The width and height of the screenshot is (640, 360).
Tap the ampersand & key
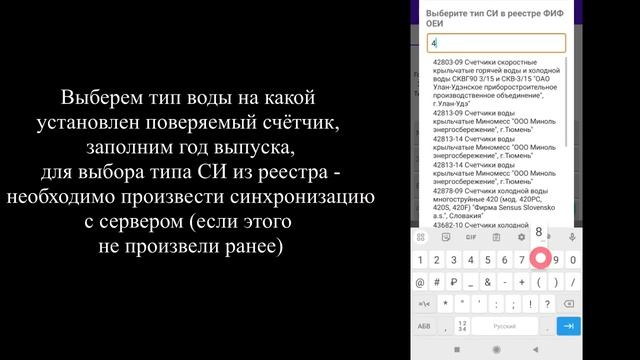[x=488, y=282]
